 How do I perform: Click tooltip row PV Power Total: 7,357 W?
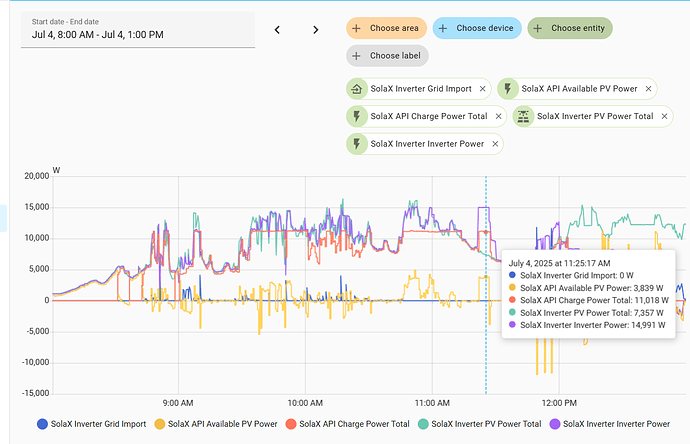click(586, 313)
